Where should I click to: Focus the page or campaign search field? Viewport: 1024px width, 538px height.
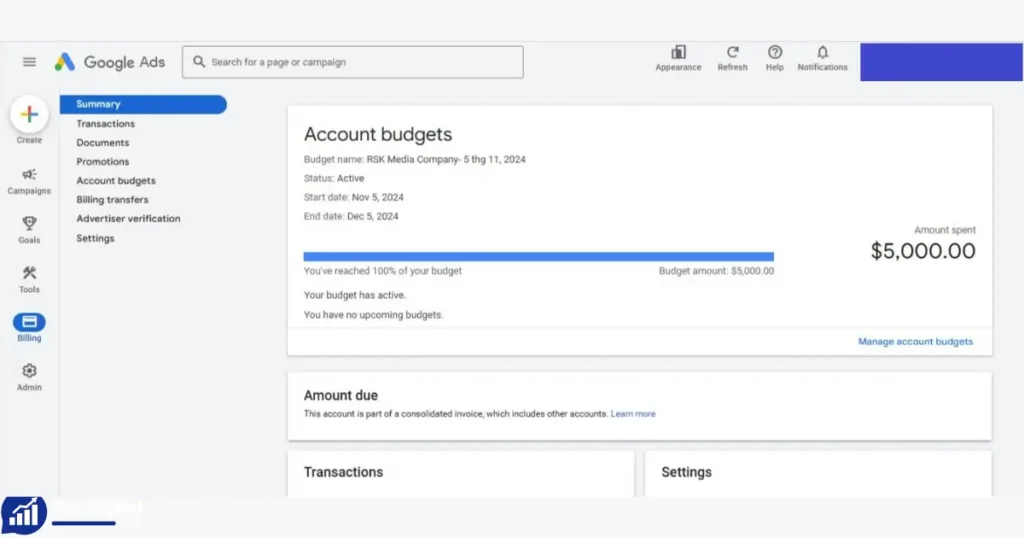(x=353, y=62)
